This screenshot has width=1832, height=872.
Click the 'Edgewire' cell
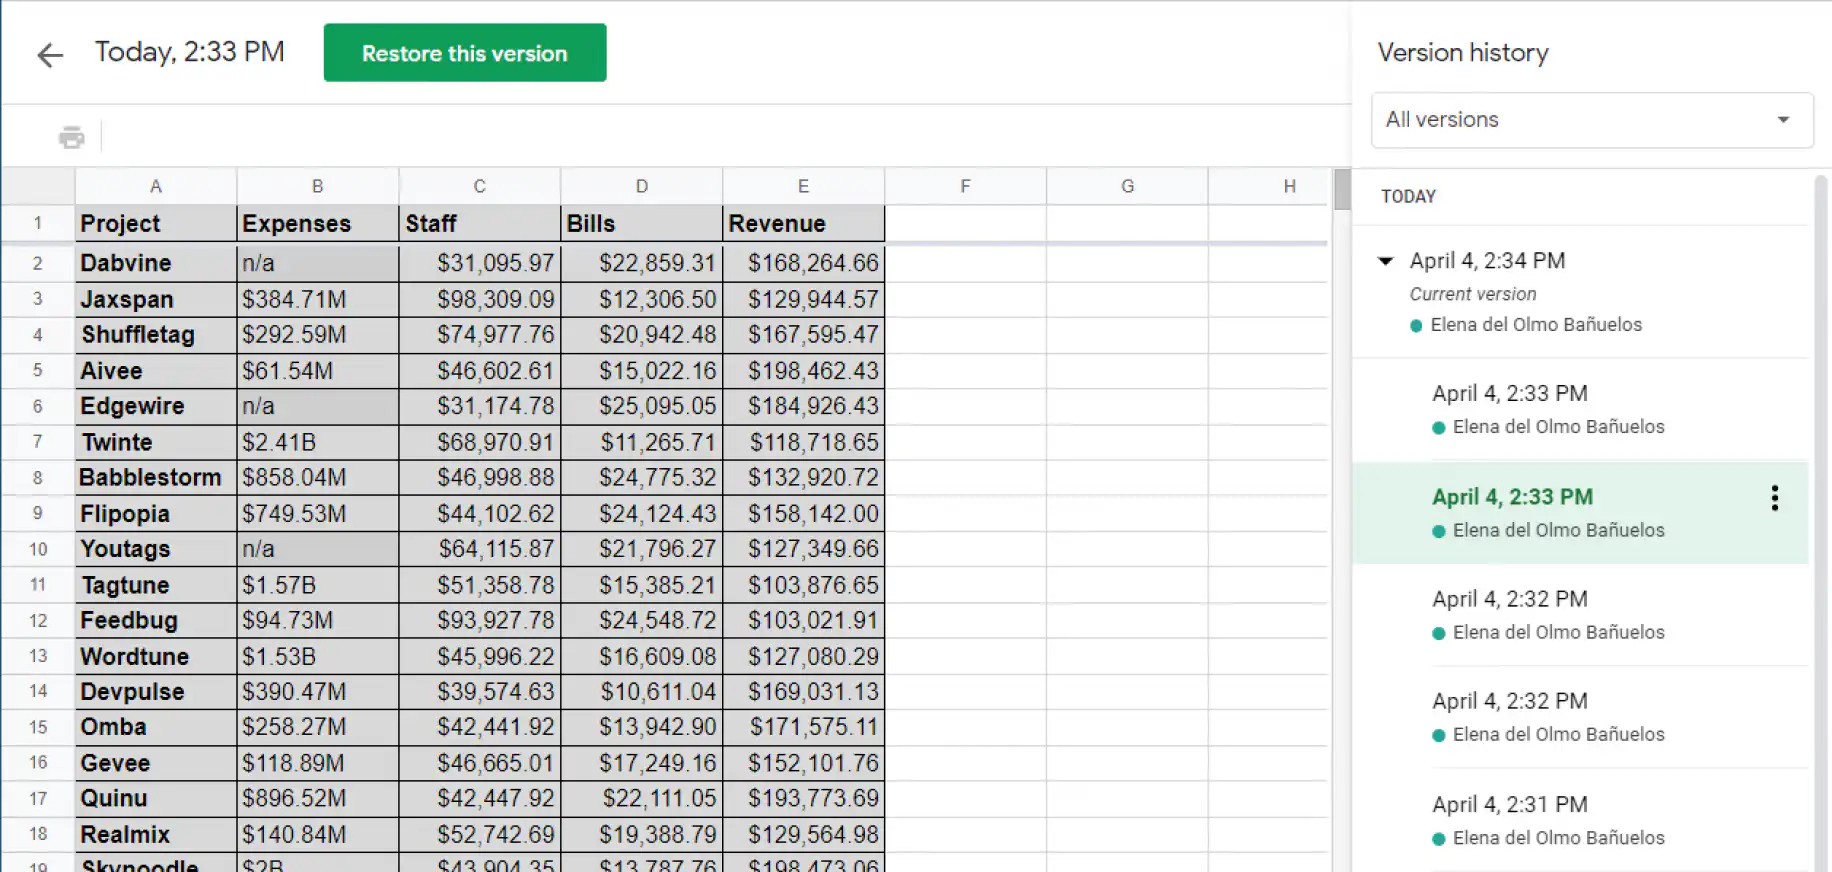coord(156,406)
